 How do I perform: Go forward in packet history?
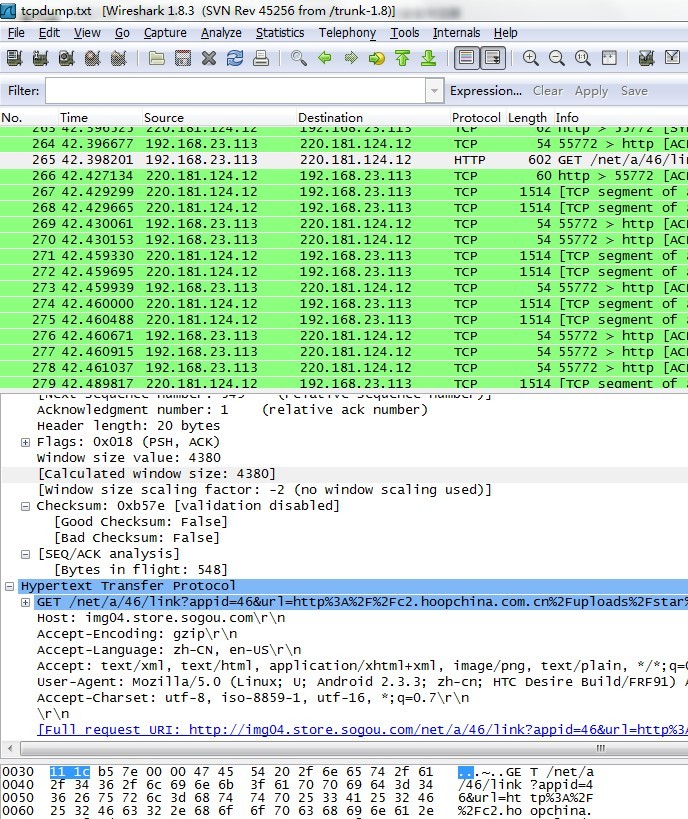pos(351,58)
